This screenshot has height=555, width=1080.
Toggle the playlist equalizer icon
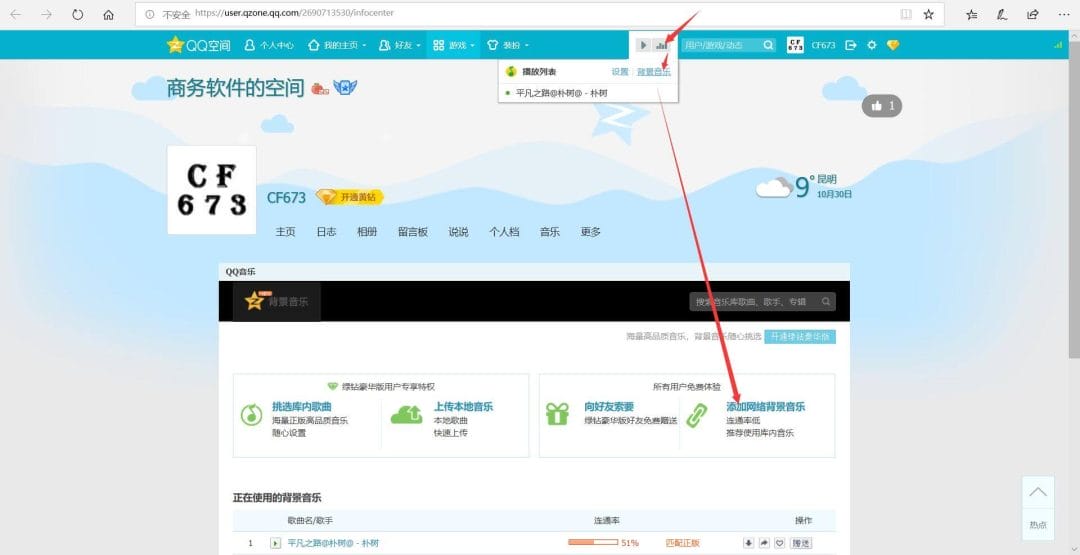pos(661,45)
